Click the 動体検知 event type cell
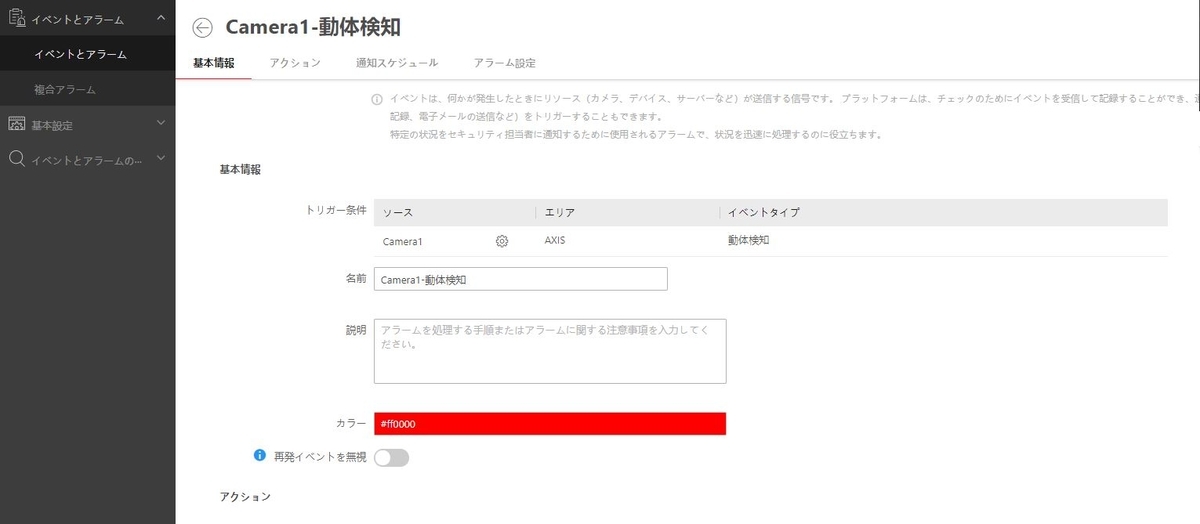Image resolution: width=1200 pixels, height=524 pixels. click(x=749, y=241)
